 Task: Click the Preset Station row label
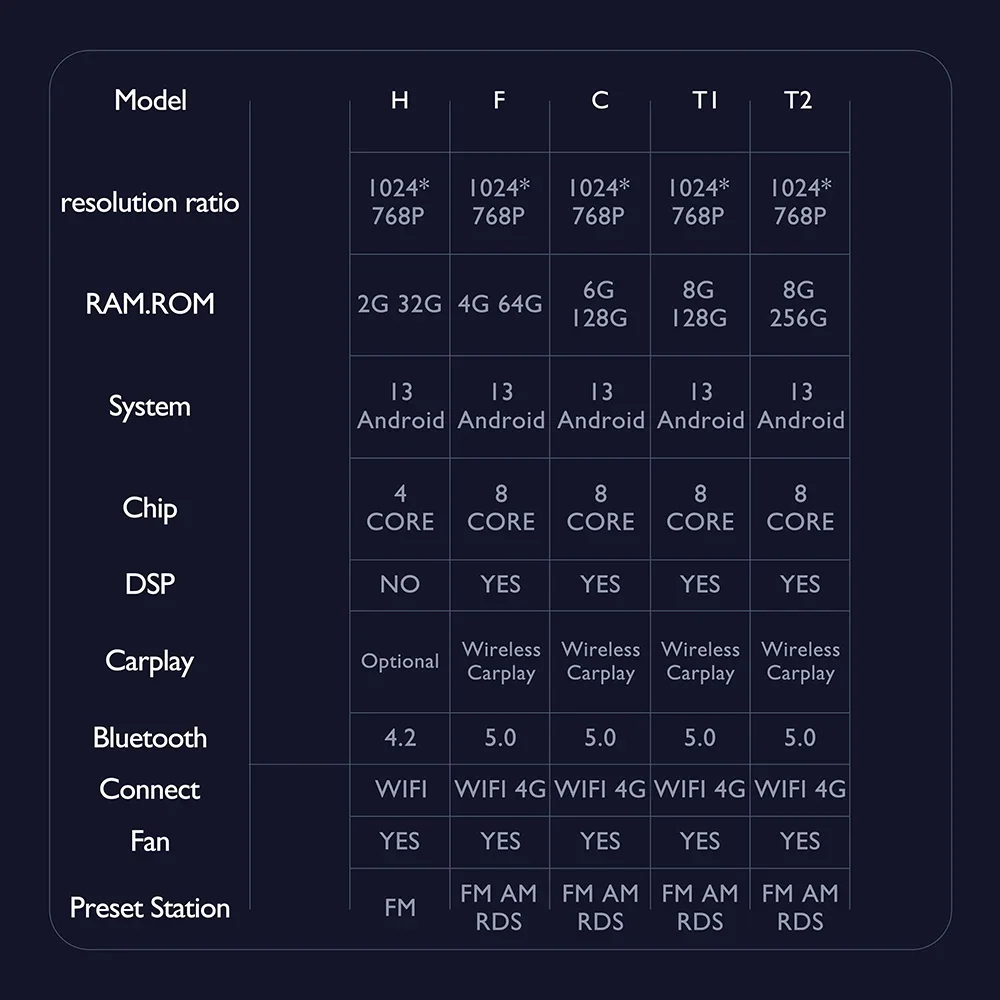[150, 908]
